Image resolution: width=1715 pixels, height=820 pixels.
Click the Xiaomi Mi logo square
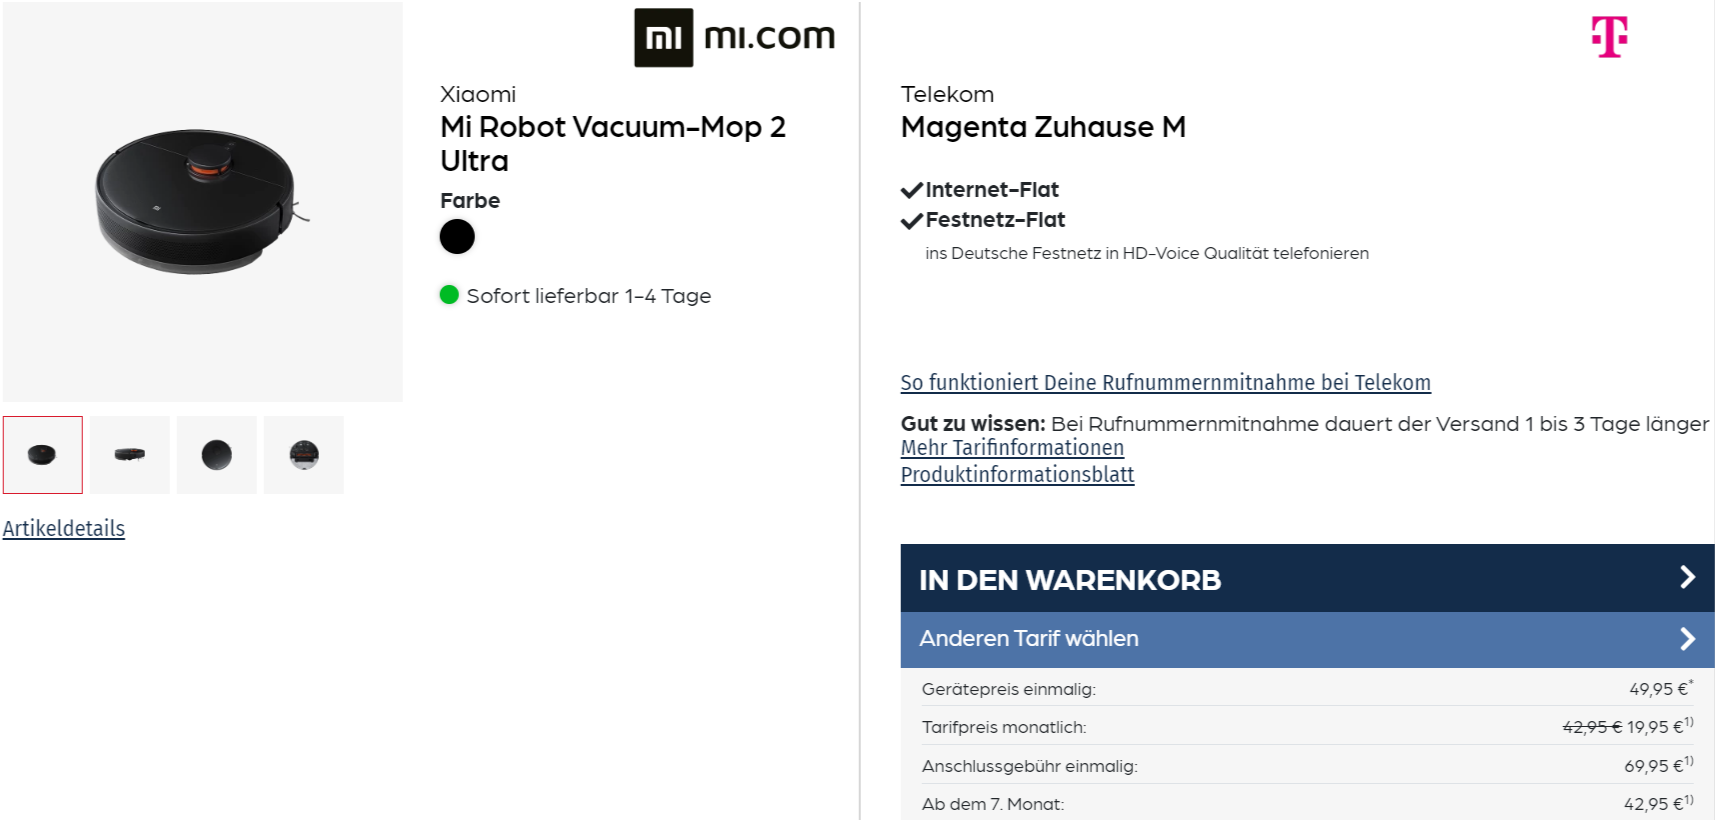tap(664, 36)
